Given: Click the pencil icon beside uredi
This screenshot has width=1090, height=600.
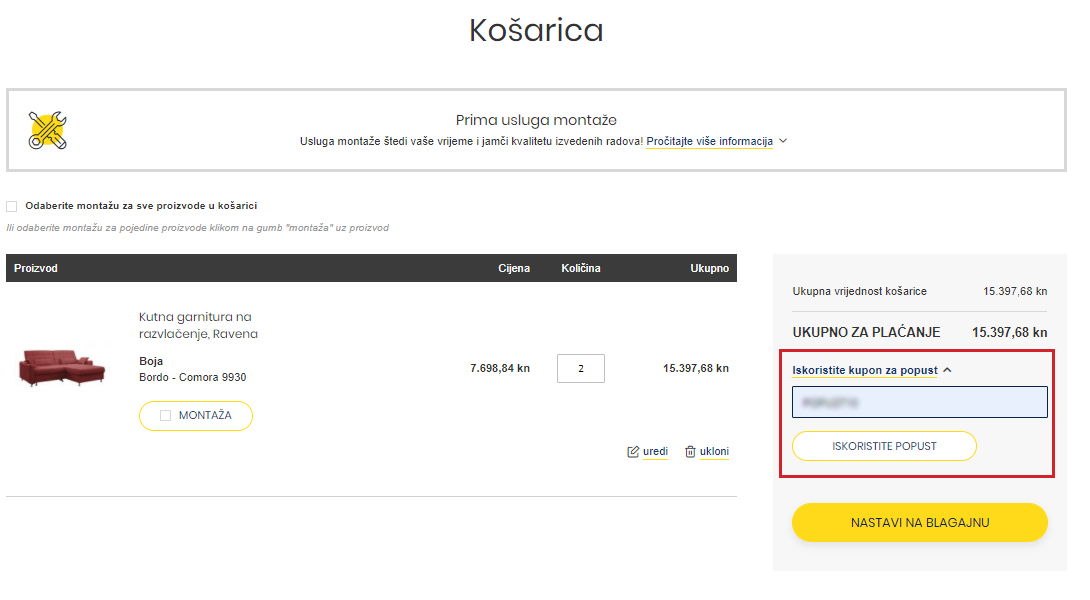Looking at the screenshot, I should tap(633, 452).
